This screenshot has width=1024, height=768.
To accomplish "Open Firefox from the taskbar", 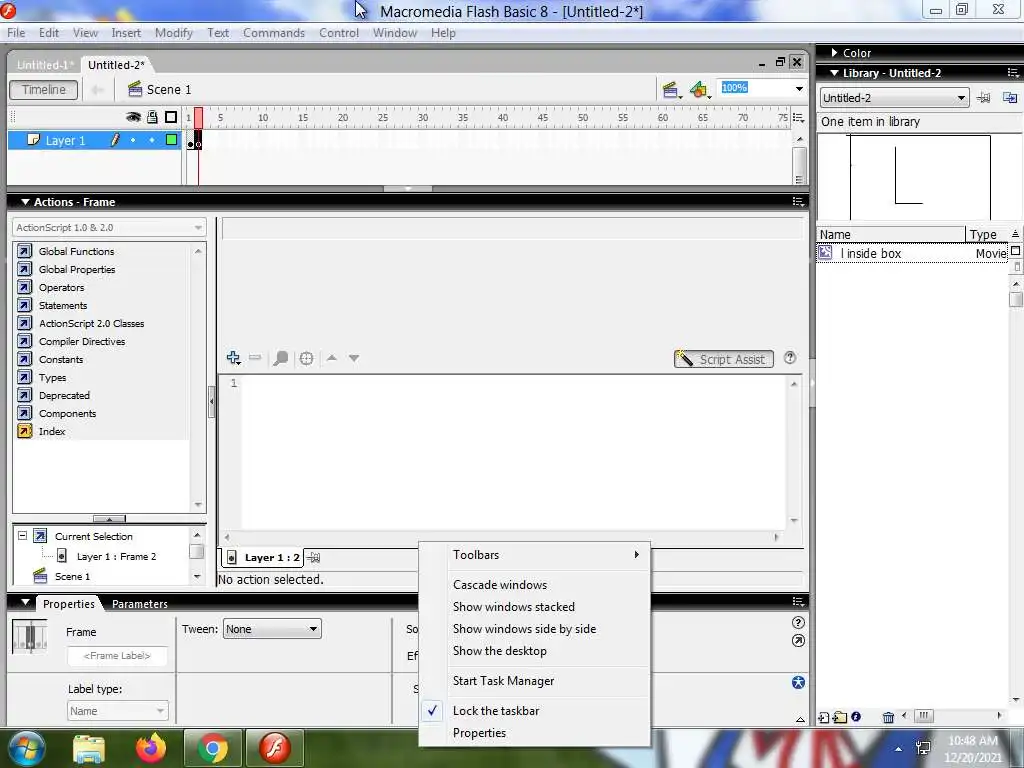I will coord(151,747).
